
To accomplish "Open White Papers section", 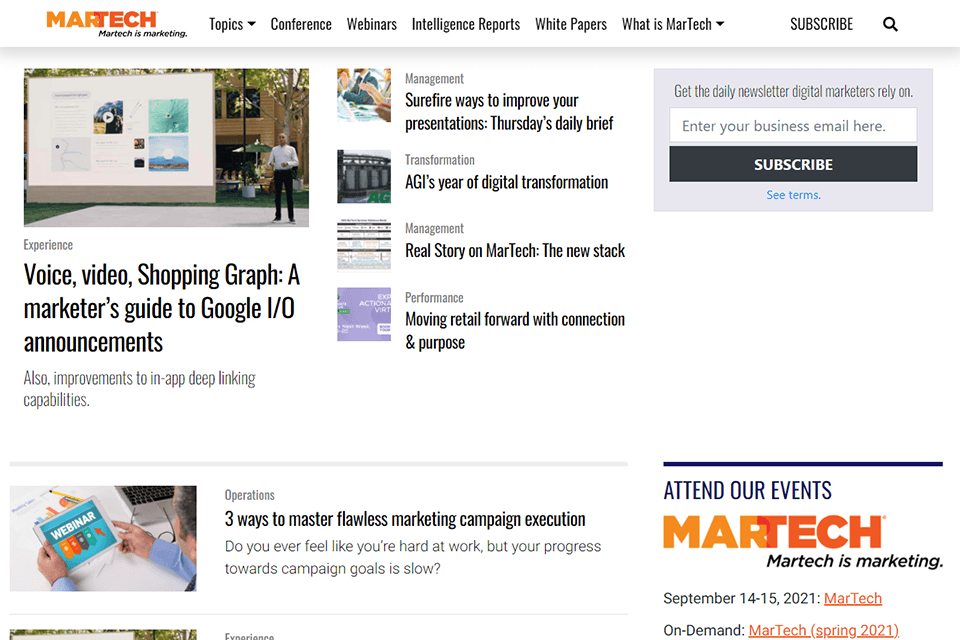I will (571, 24).
